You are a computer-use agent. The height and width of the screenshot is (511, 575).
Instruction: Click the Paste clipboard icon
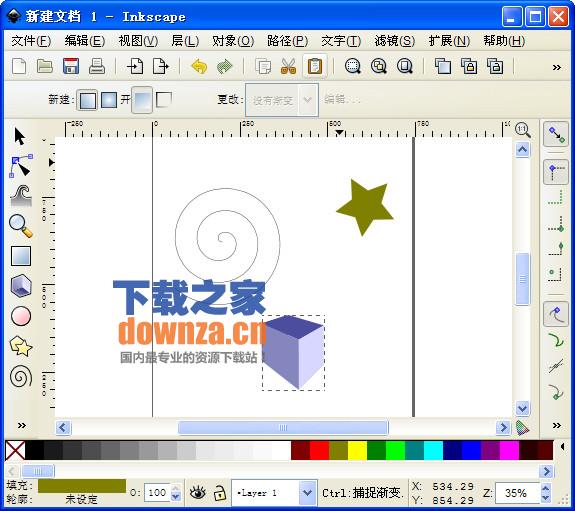315,66
